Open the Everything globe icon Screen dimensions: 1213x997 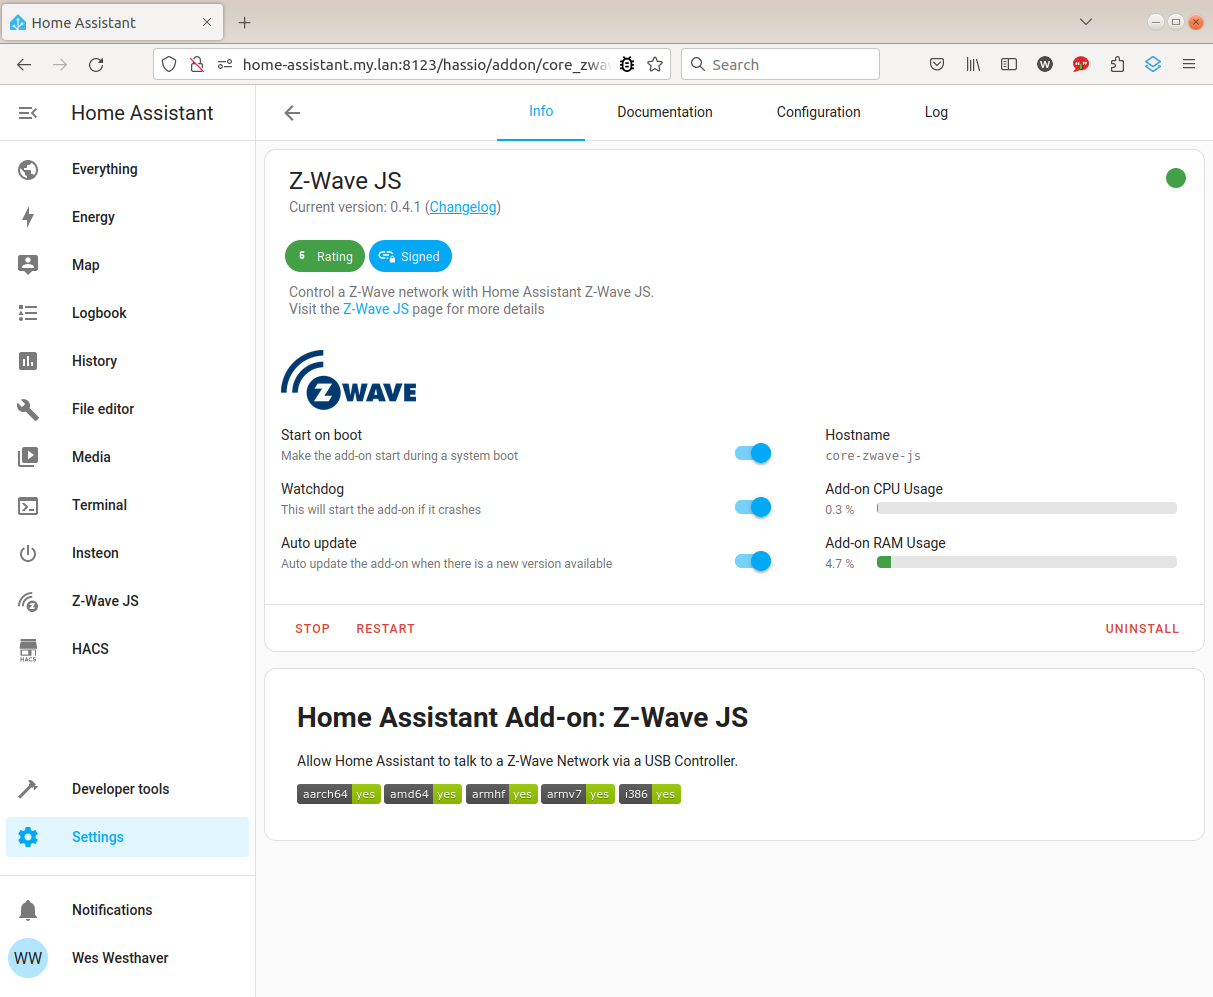point(28,169)
